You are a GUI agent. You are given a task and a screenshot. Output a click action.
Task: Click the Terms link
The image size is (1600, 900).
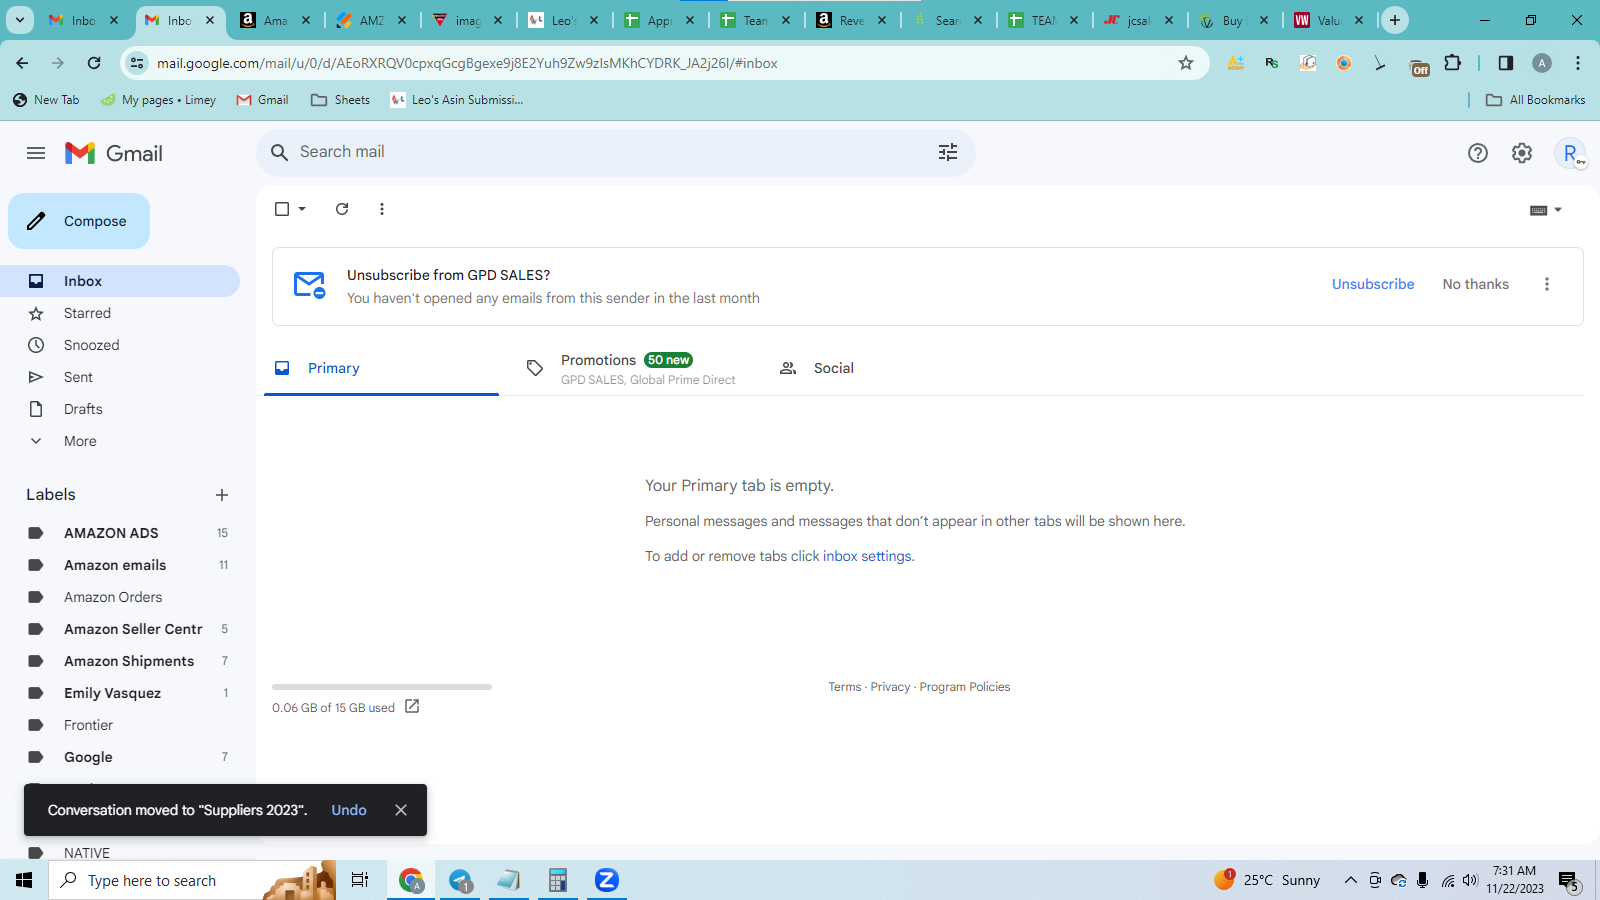click(x=844, y=687)
